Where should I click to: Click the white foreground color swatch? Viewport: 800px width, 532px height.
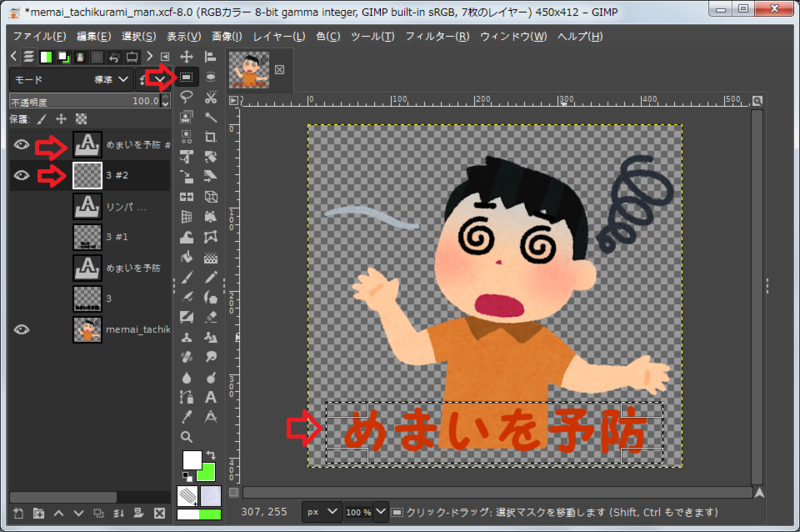pos(191,459)
